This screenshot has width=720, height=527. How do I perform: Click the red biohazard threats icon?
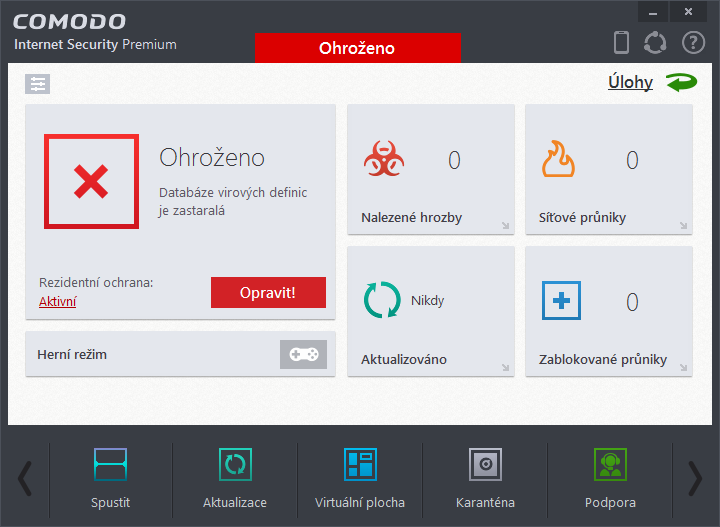pyautogui.click(x=384, y=159)
